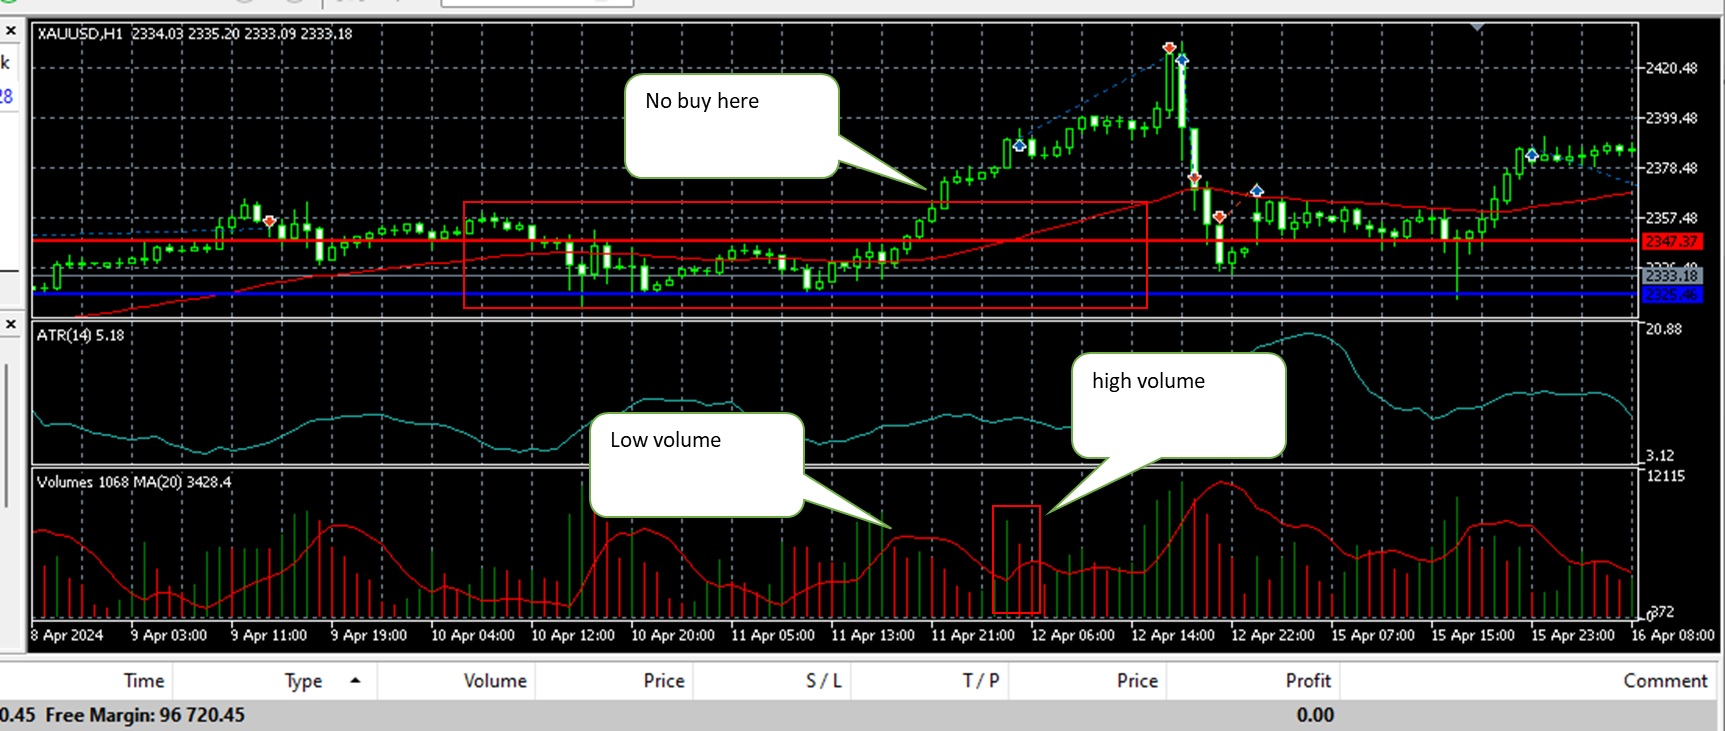Click the 12 Apr 14:00 time label
Image resolution: width=1725 pixels, height=731 pixels.
(1173, 635)
